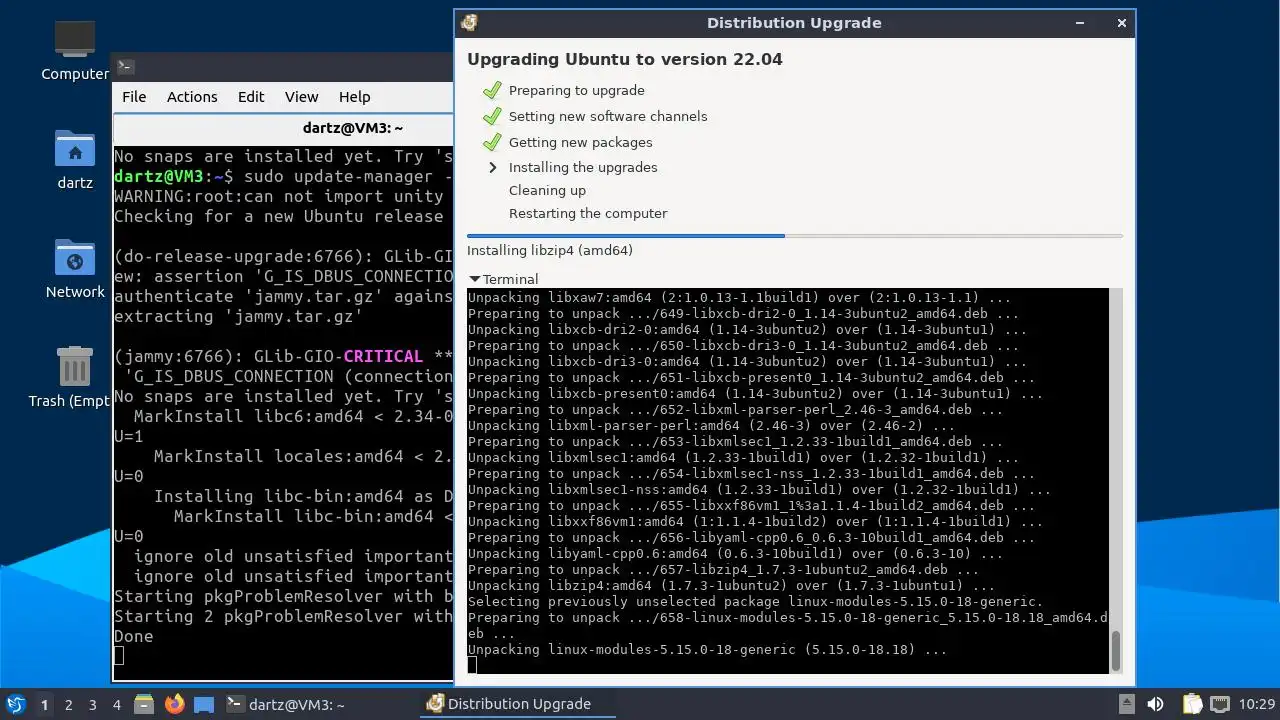The width and height of the screenshot is (1280, 720).
Task: Launch Firefox from the panel
Action: [x=174, y=704]
